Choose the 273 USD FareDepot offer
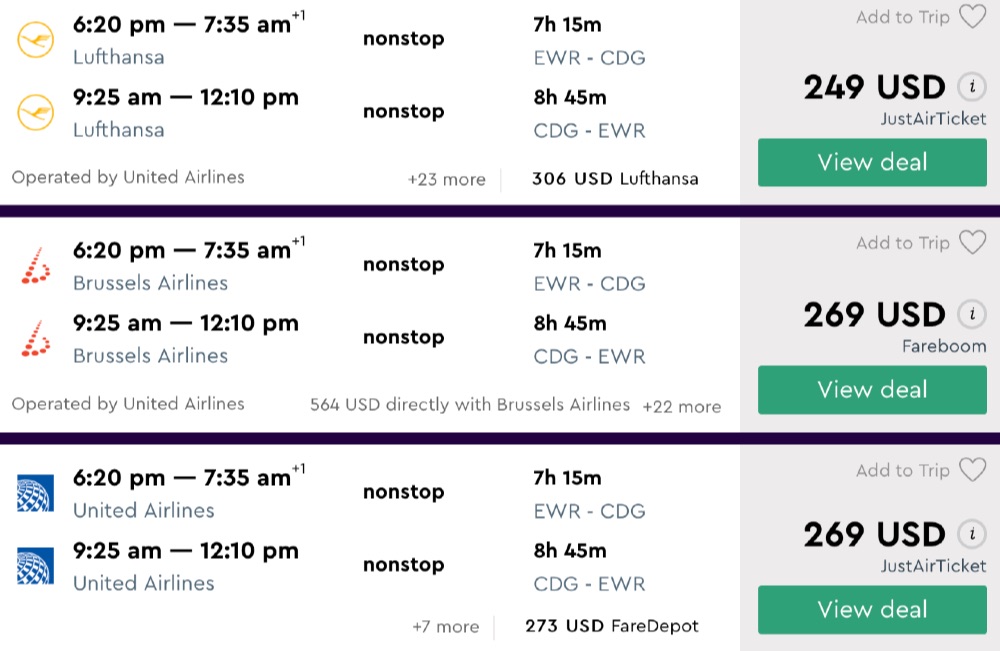The height and width of the screenshot is (651, 1000). tap(611, 627)
